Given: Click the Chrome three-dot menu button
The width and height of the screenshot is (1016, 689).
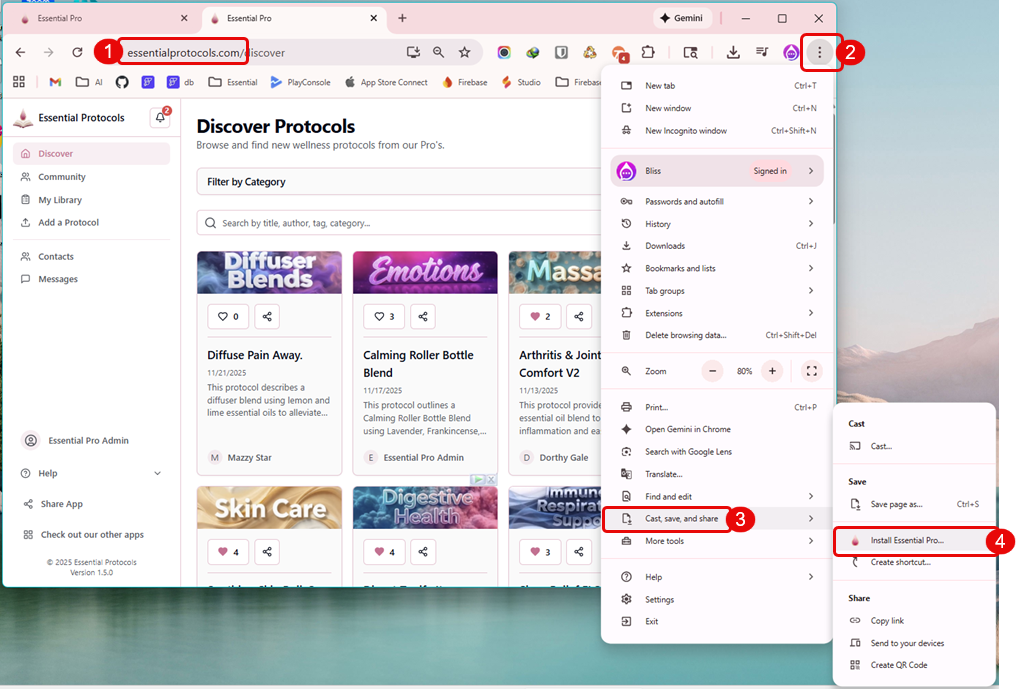Looking at the screenshot, I should (x=819, y=53).
